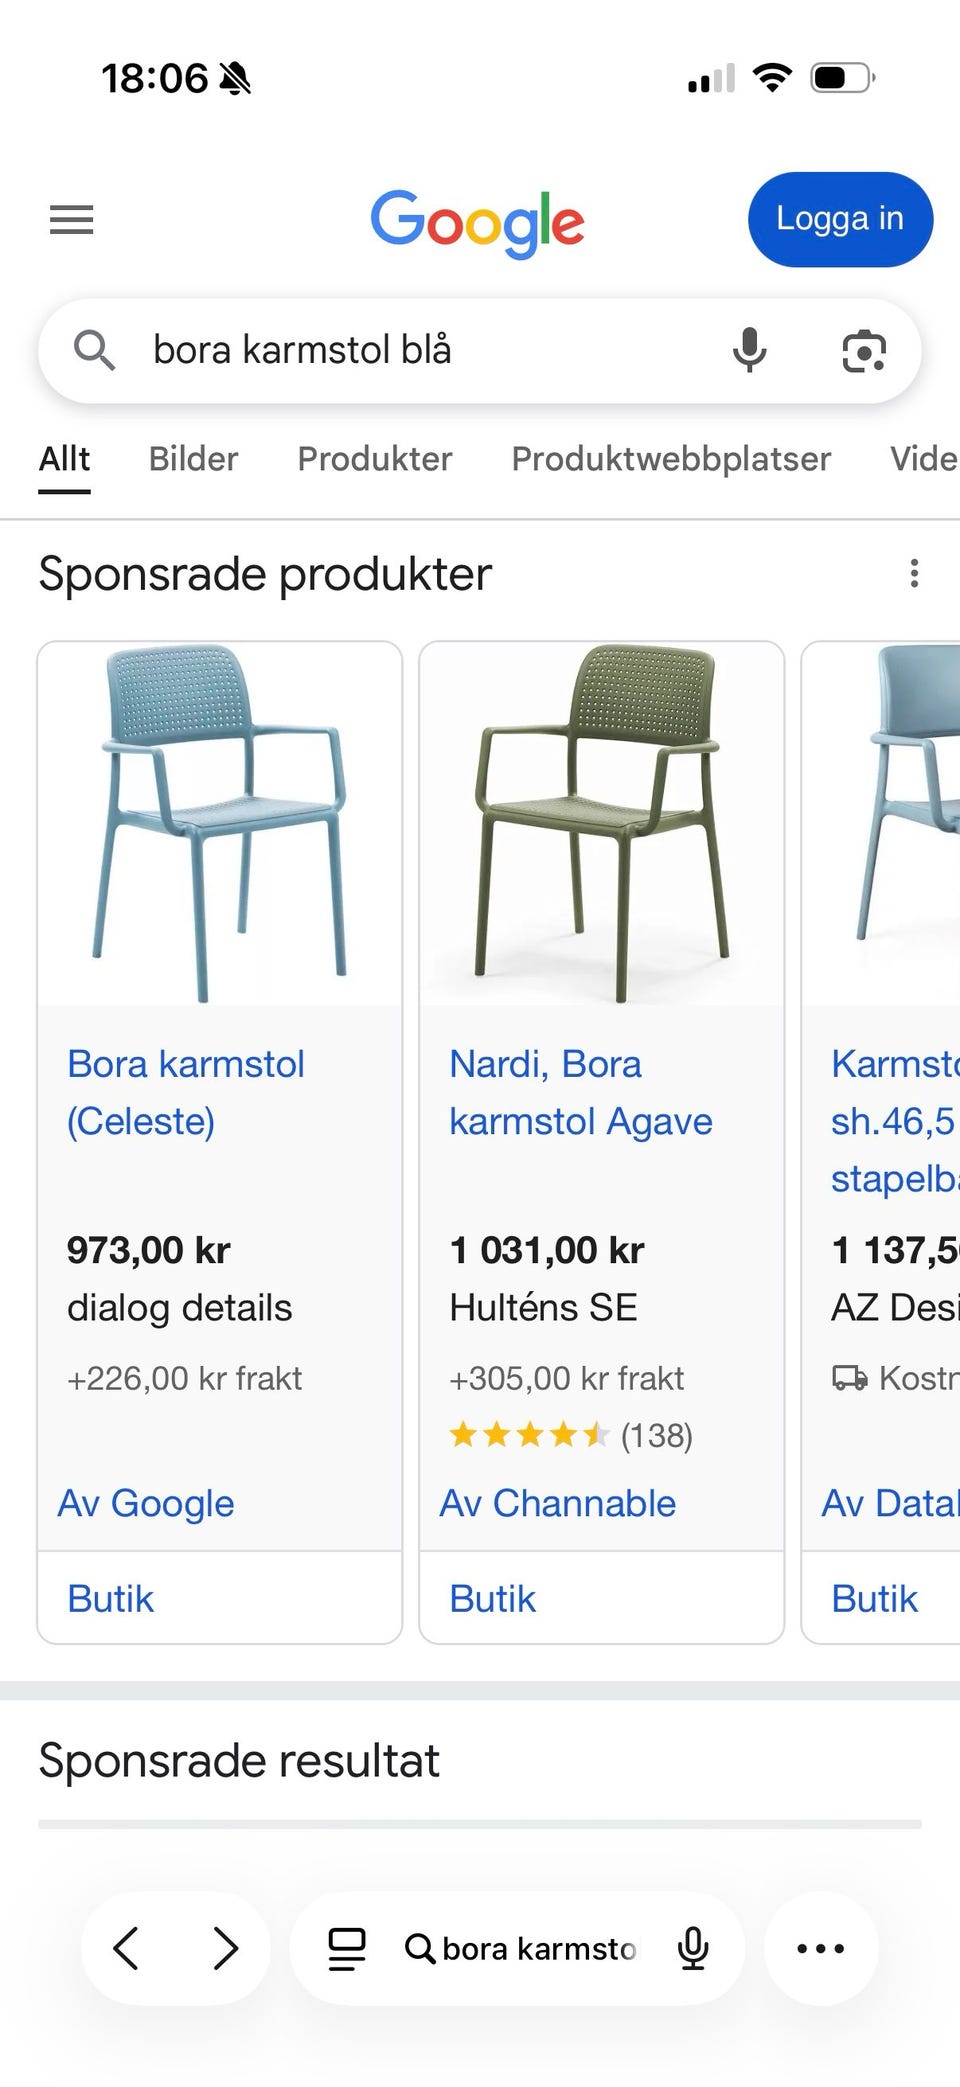This screenshot has height=2087, width=960.
Task: Click the blue Celeste chair image
Action: (220, 823)
